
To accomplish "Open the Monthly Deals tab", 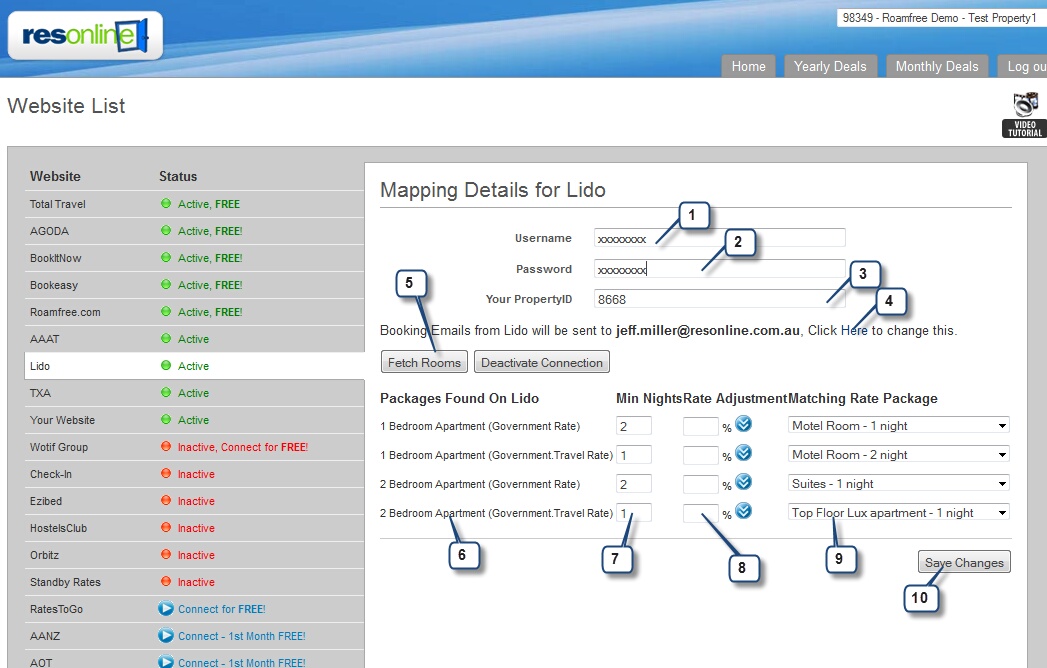I will pyautogui.click(x=937, y=66).
